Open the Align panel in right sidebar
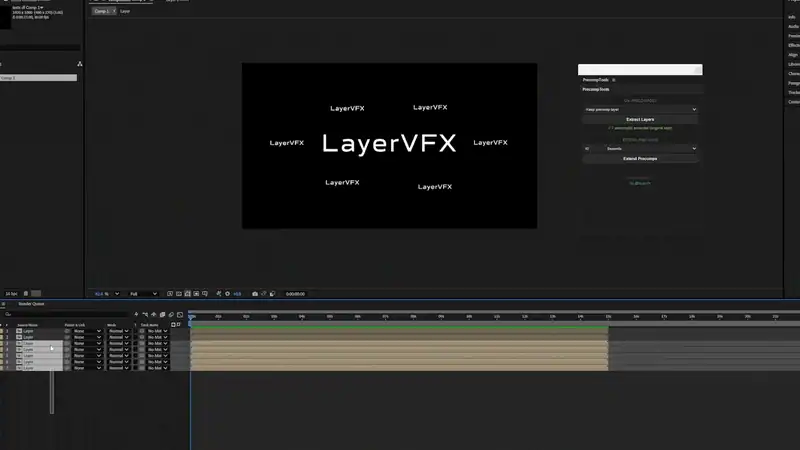 pos(793,55)
